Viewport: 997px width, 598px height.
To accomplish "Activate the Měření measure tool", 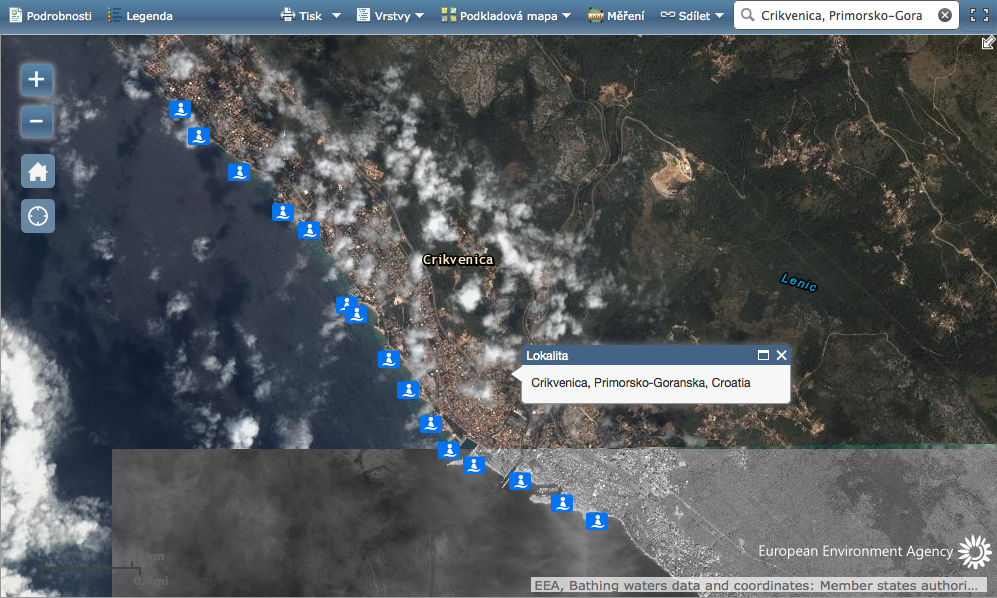I will pos(615,16).
